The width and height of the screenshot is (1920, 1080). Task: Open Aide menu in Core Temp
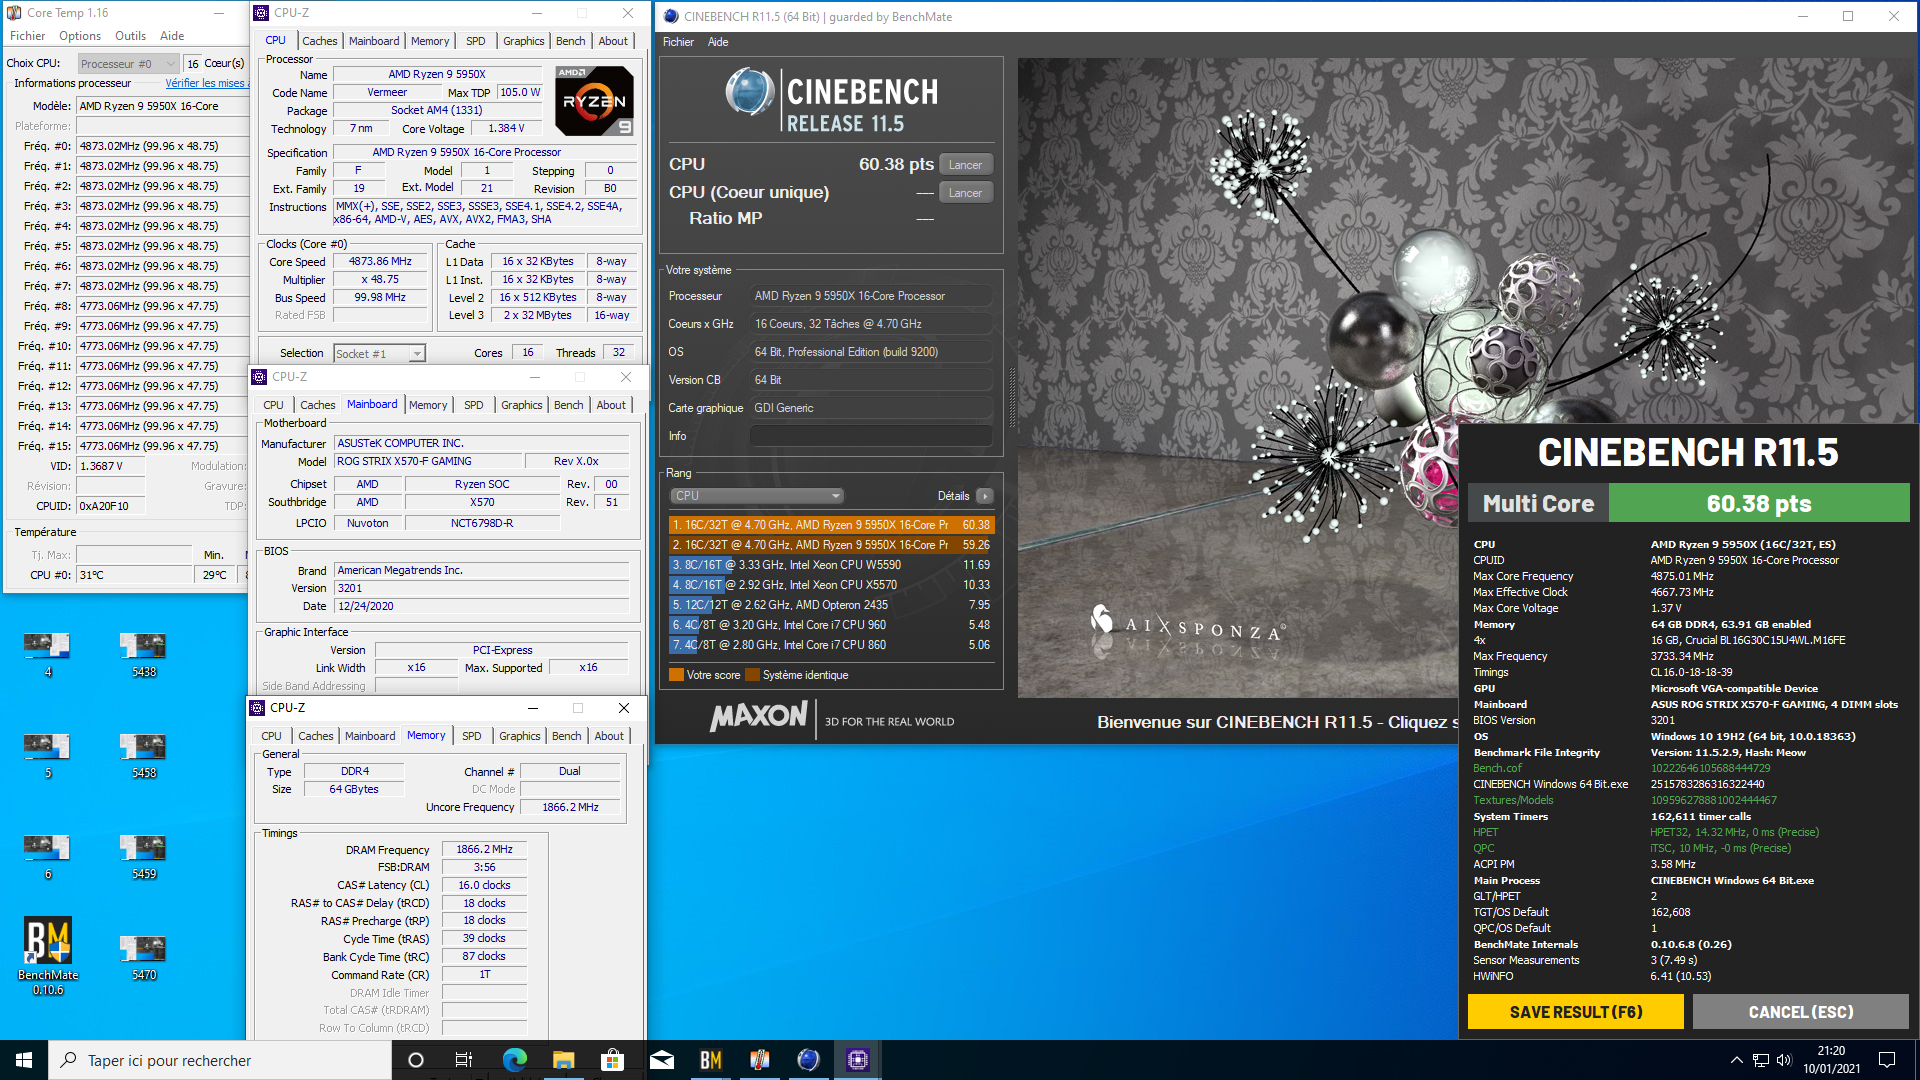coord(172,36)
